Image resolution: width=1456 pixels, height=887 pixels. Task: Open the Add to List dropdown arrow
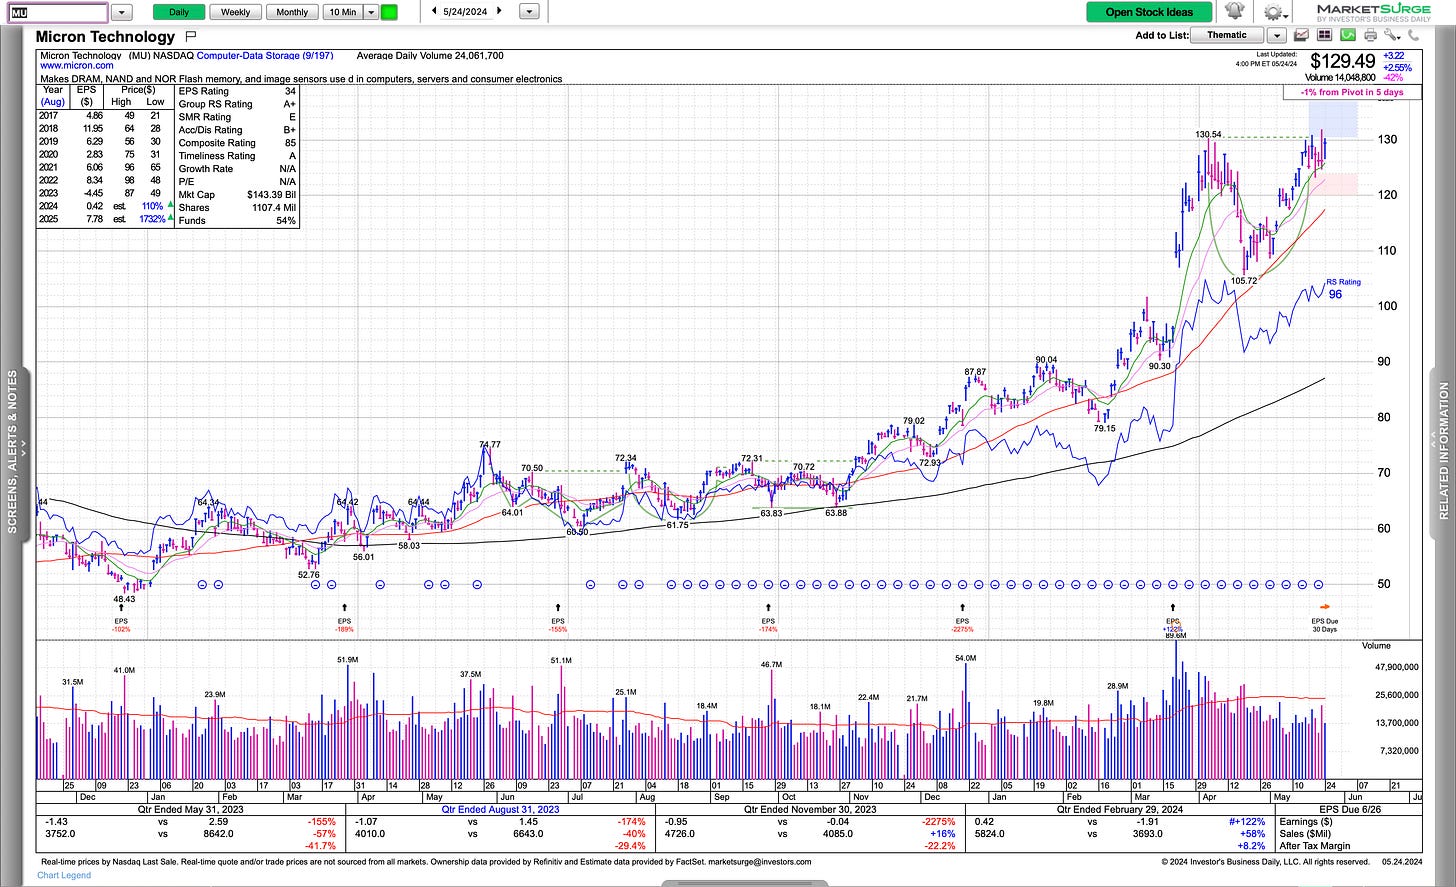click(1276, 35)
